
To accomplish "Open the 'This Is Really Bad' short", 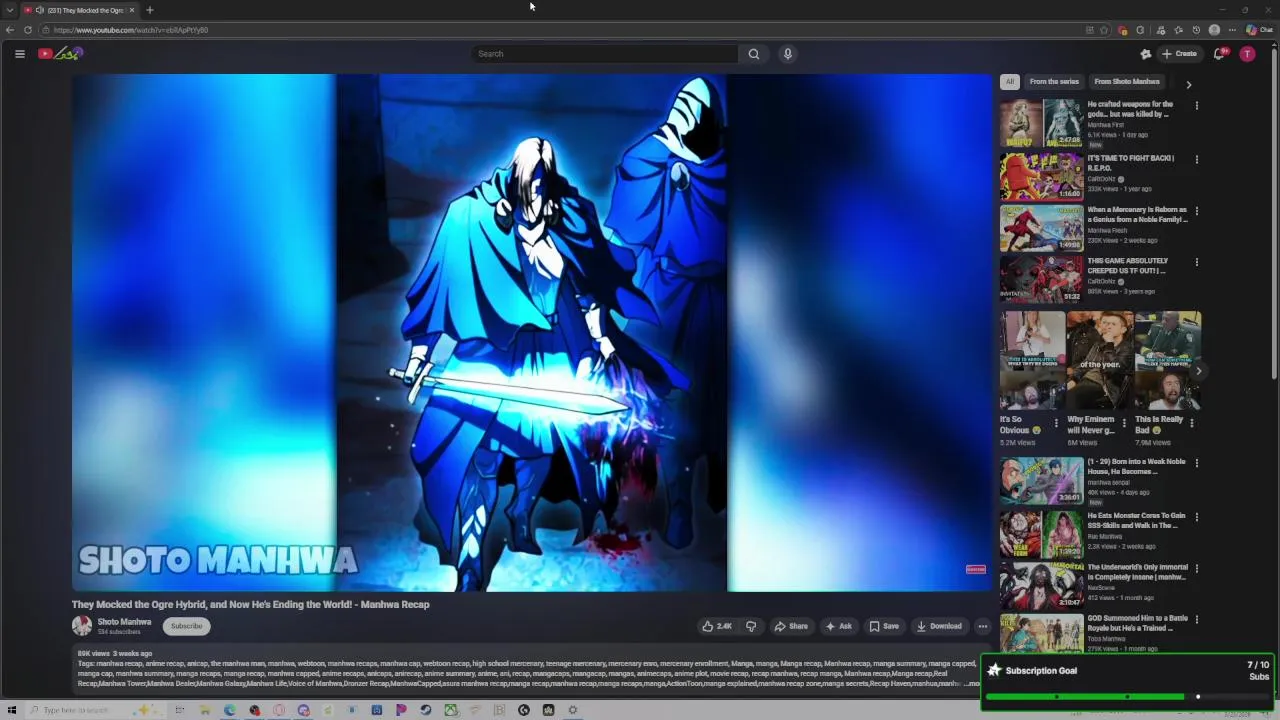I will [x=1167, y=360].
